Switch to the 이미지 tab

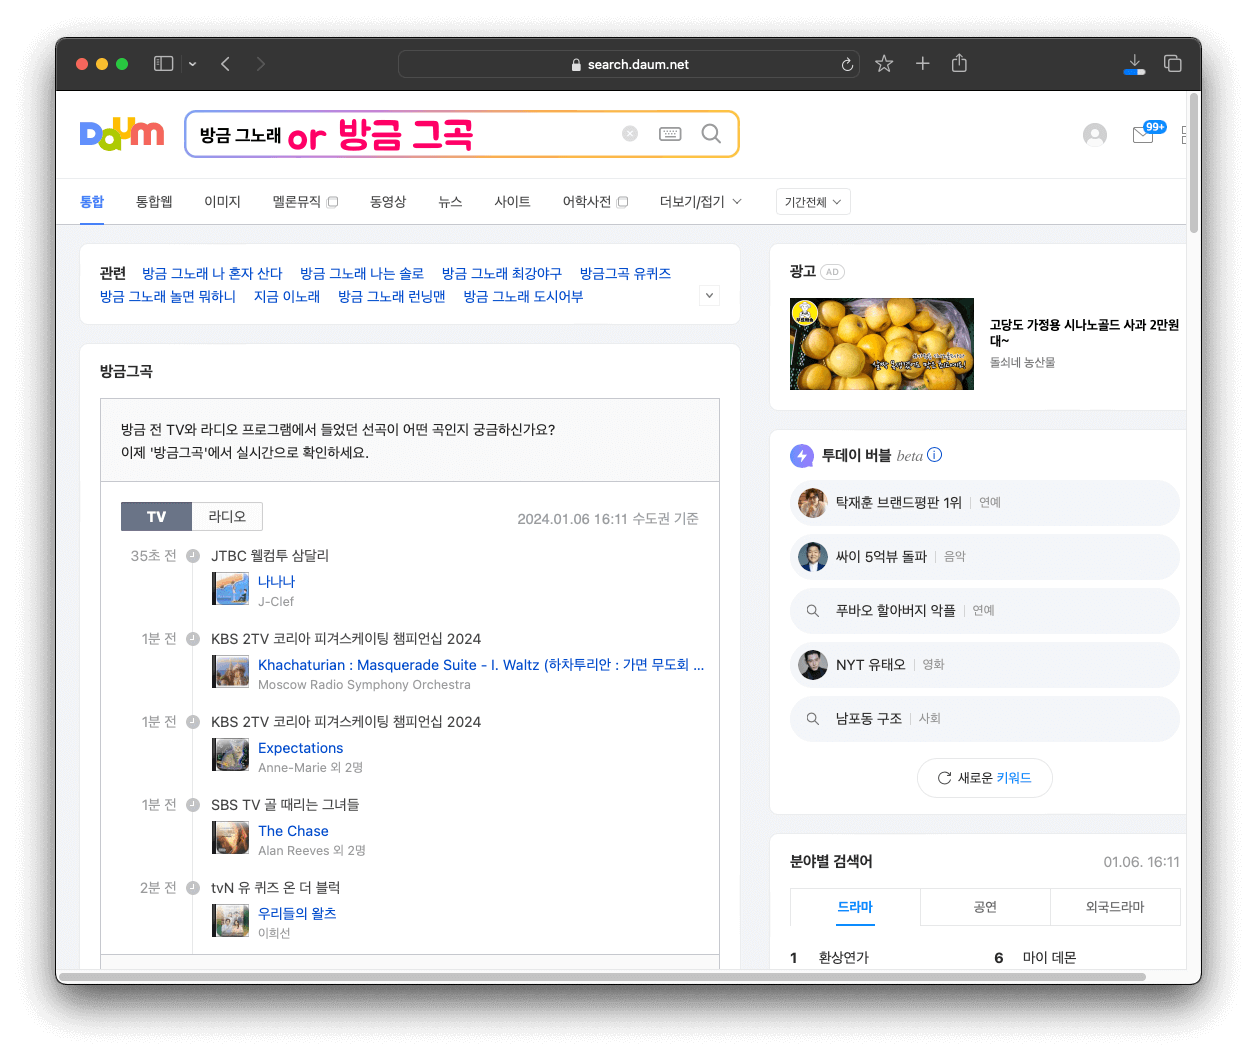(x=222, y=202)
